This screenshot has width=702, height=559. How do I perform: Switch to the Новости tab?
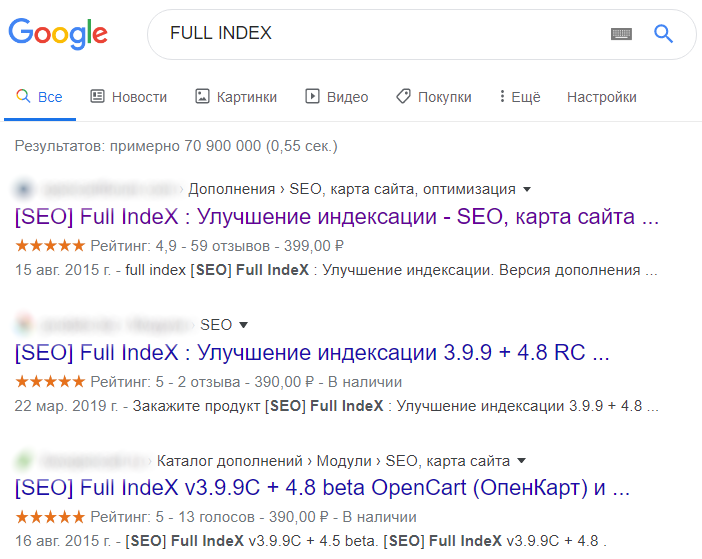128,97
